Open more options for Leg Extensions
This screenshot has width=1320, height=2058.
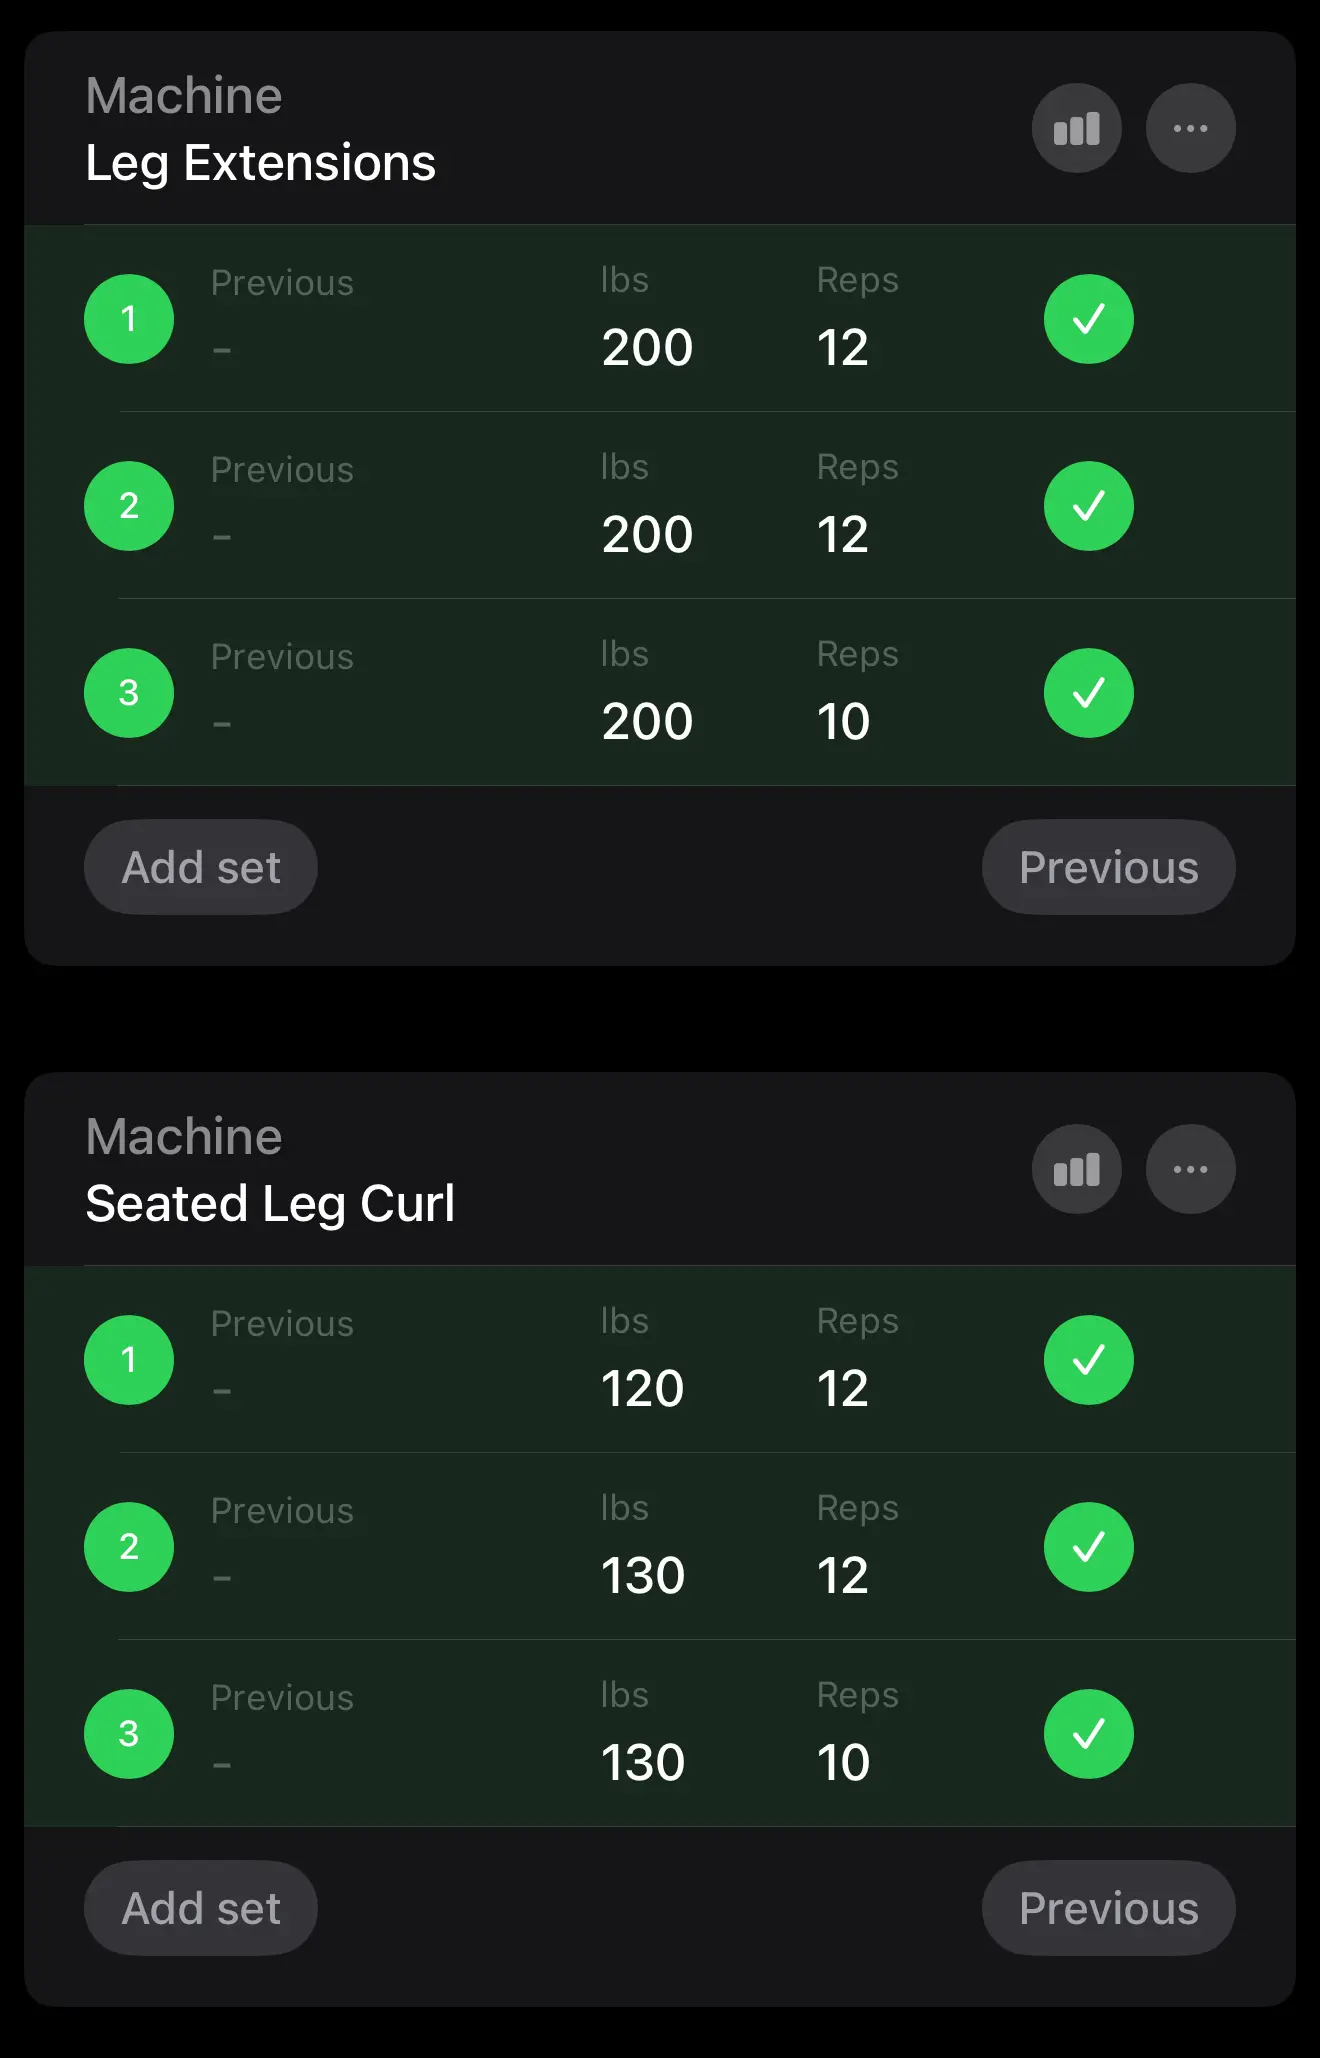coord(1190,128)
